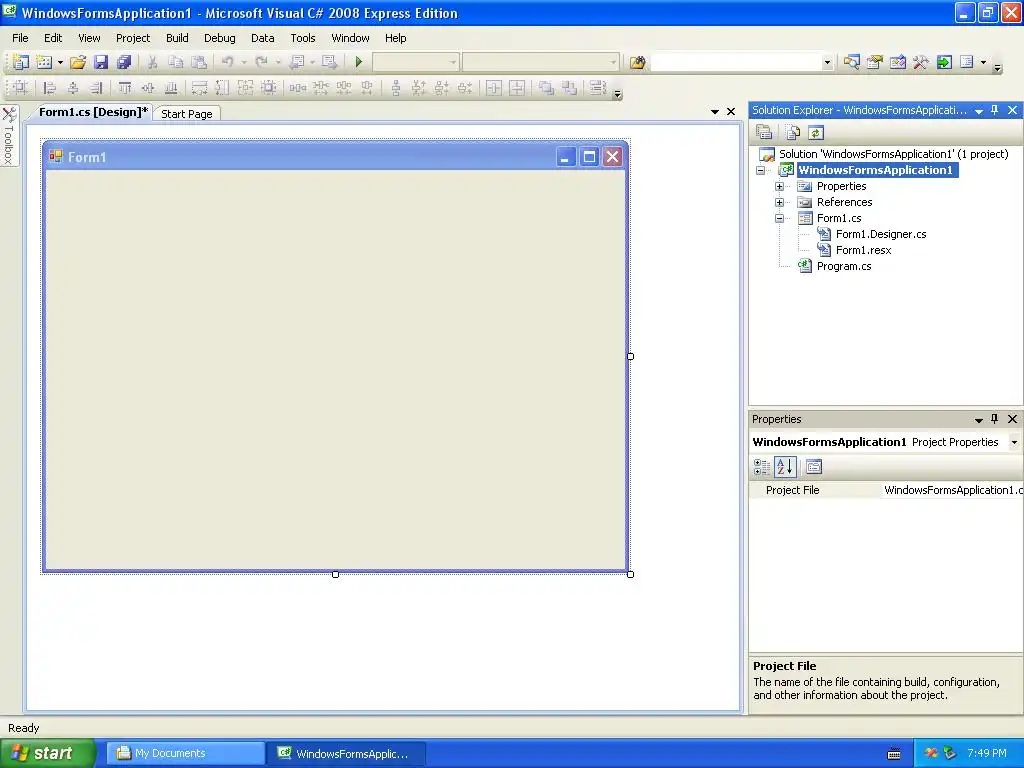The height and width of the screenshot is (768, 1024).
Task: Toggle auto-hide pin on Solution Explorer
Action: pyautogui.click(x=995, y=110)
